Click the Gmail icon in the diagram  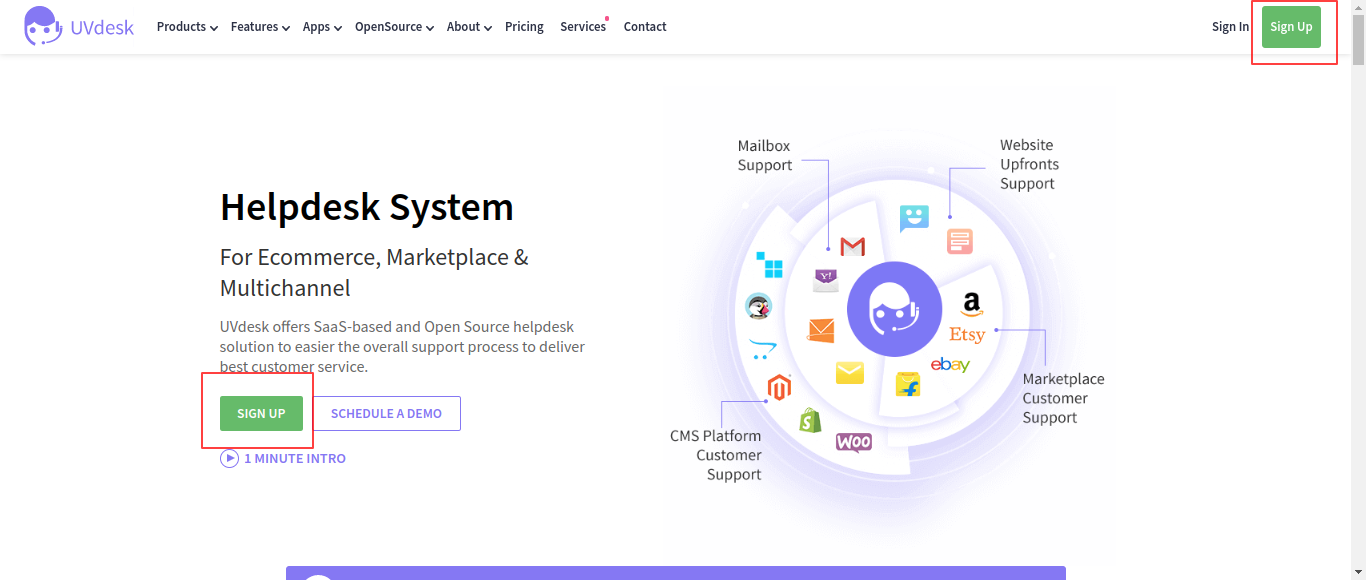point(852,246)
